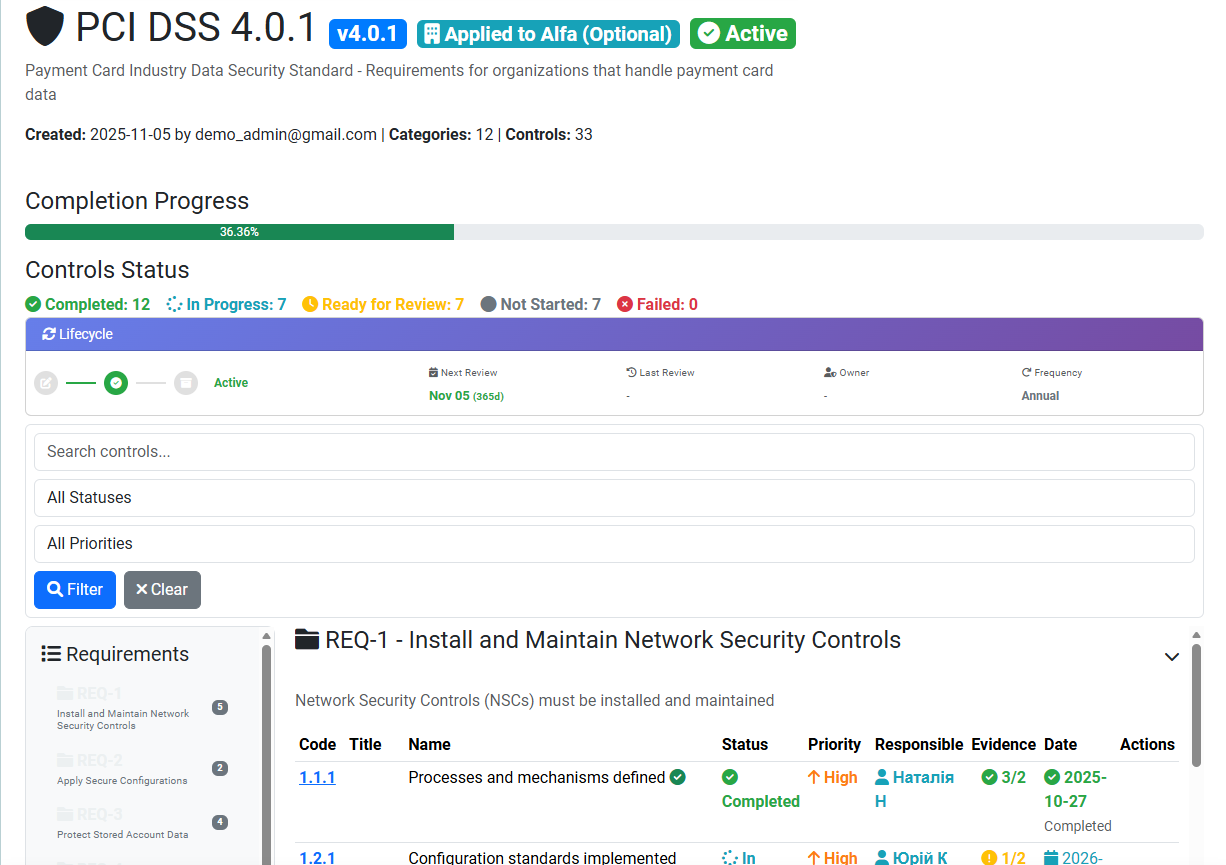Click the person icon beside Юрій К
Viewport: 1226px width, 865px height.
coord(882,857)
